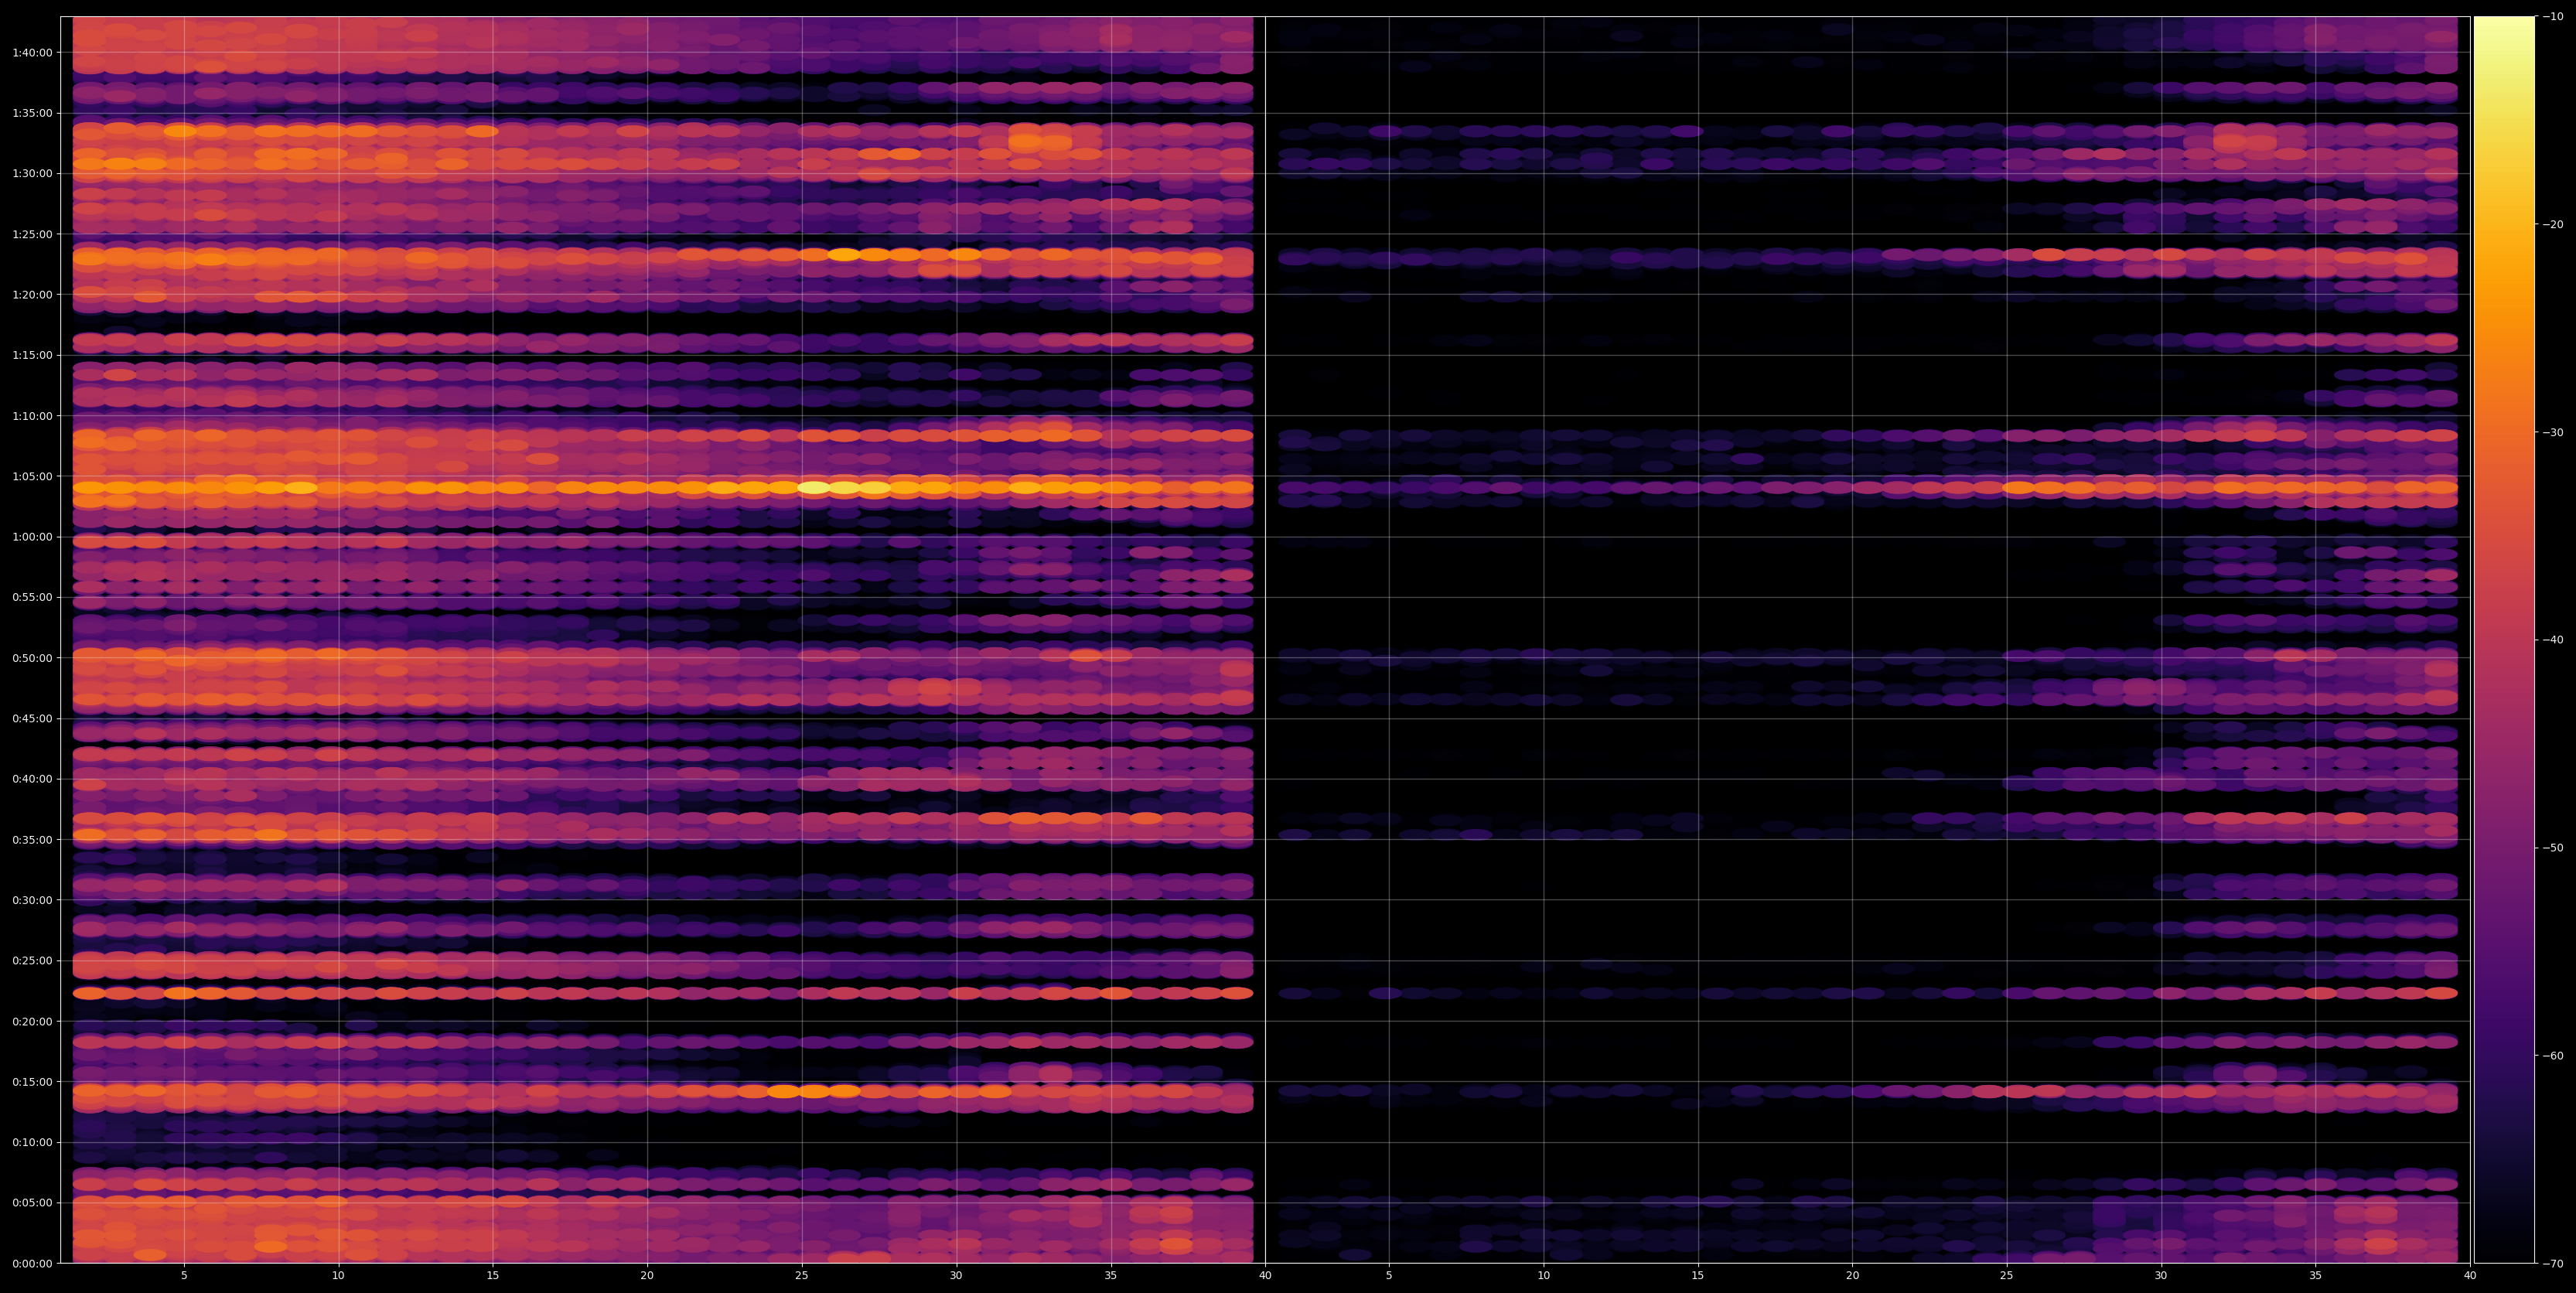Screen dimensions: 2576x1293
Task: Select x-axis label 10 under the right heatmap
Action: [1543, 1275]
